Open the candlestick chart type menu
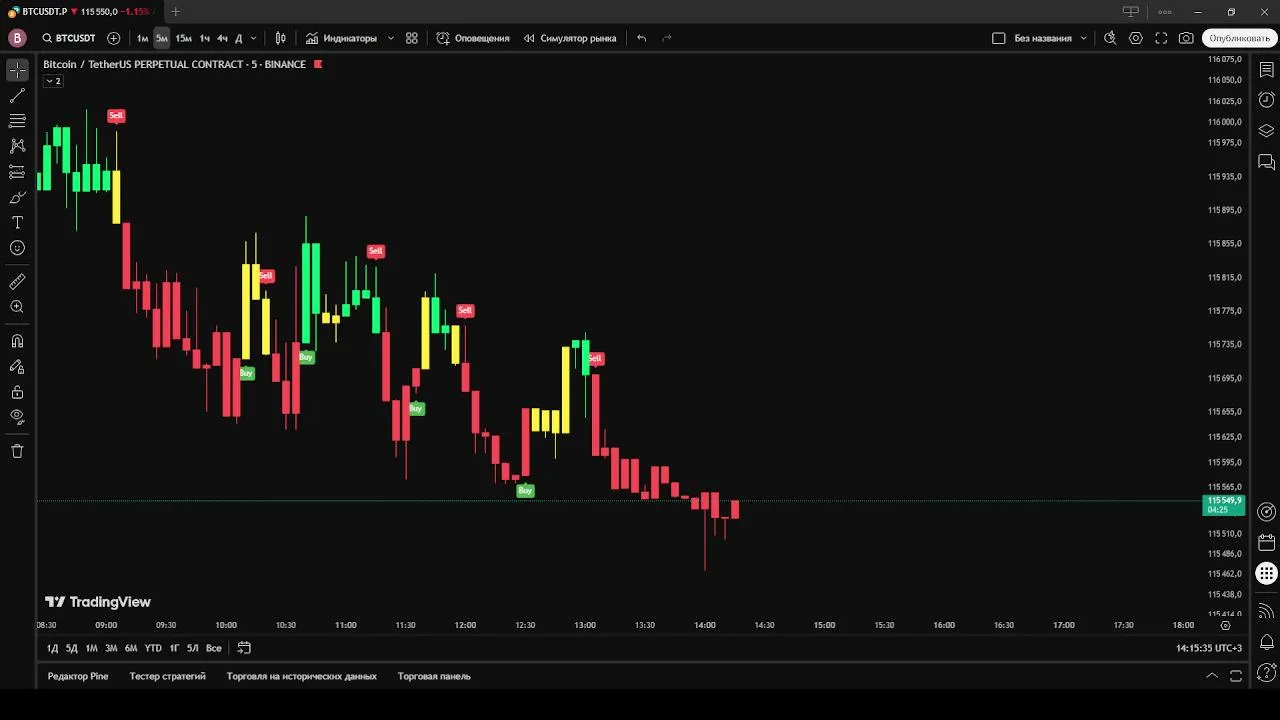This screenshot has height=720, width=1280. tap(281, 38)
